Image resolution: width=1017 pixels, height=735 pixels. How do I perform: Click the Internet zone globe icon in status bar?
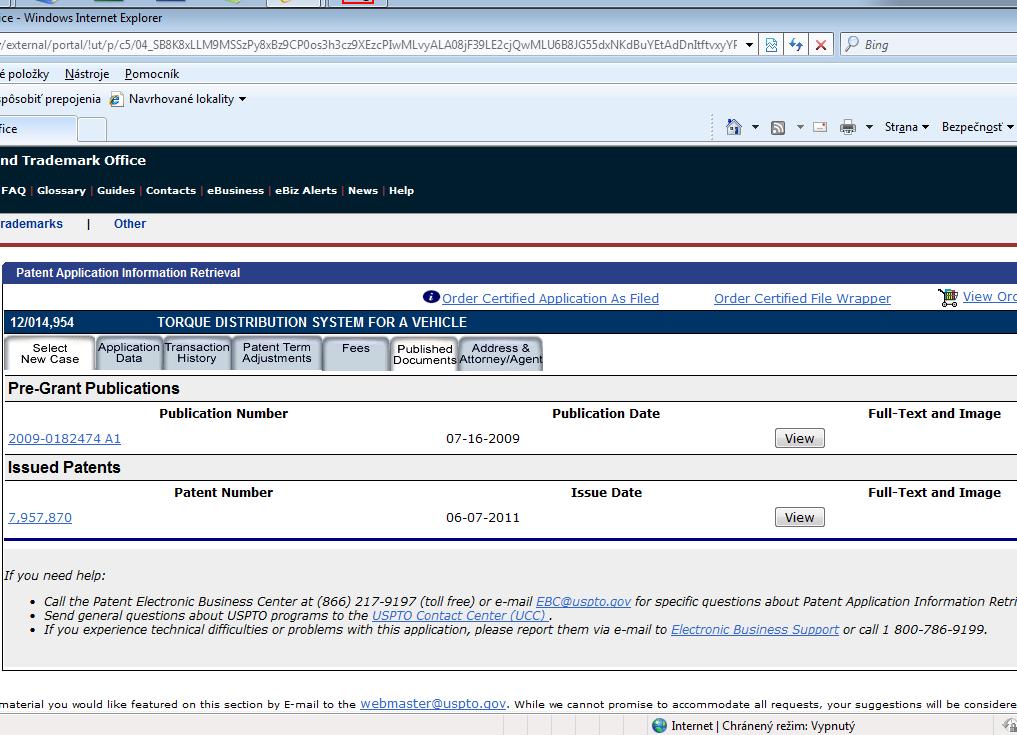(659, 725)
